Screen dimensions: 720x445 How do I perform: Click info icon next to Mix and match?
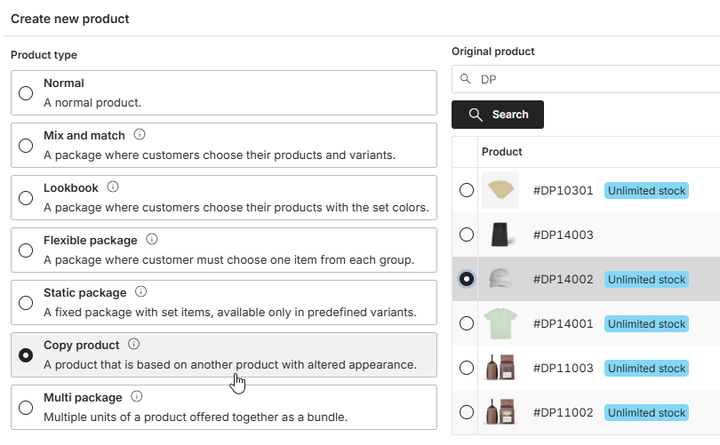140,134
